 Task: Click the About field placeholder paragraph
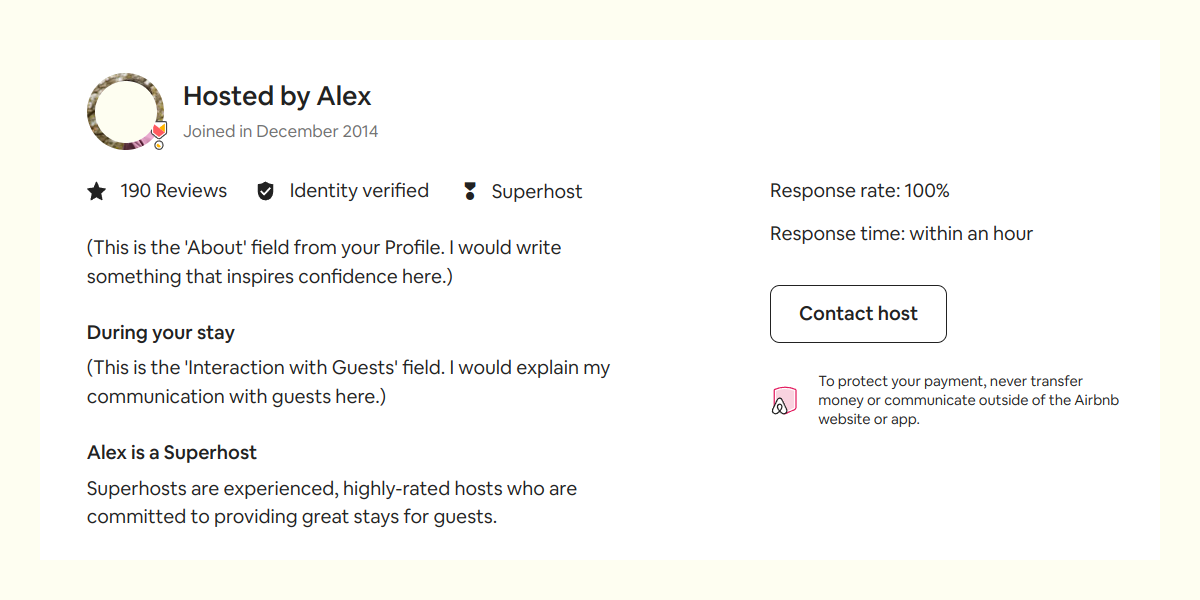click(x=324, y=262)
